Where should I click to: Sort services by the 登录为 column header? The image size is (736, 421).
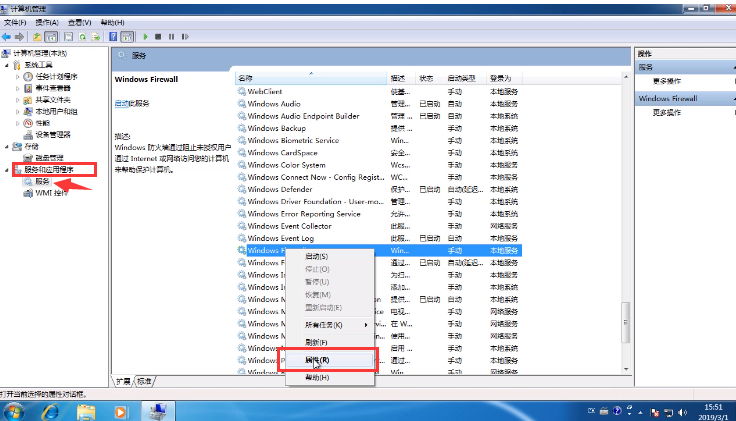504,78
